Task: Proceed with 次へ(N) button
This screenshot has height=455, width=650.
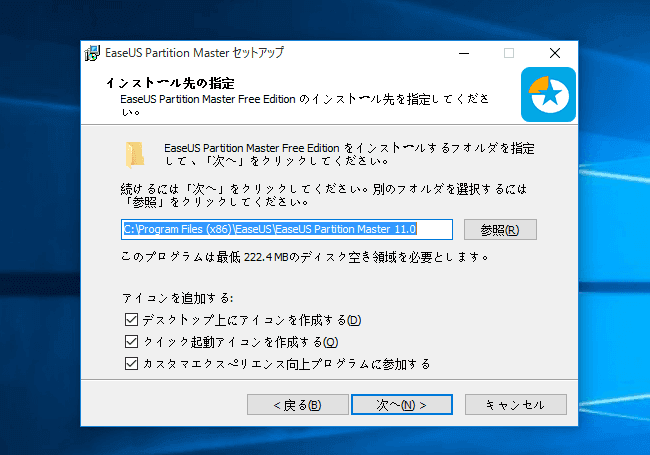Action: tap(401, 404)
